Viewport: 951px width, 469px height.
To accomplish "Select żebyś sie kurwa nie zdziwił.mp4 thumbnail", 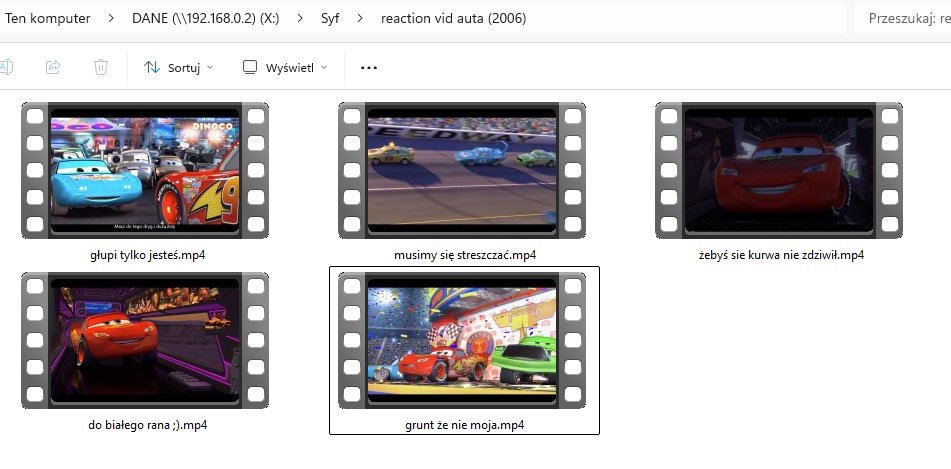I will coord(779,170).
